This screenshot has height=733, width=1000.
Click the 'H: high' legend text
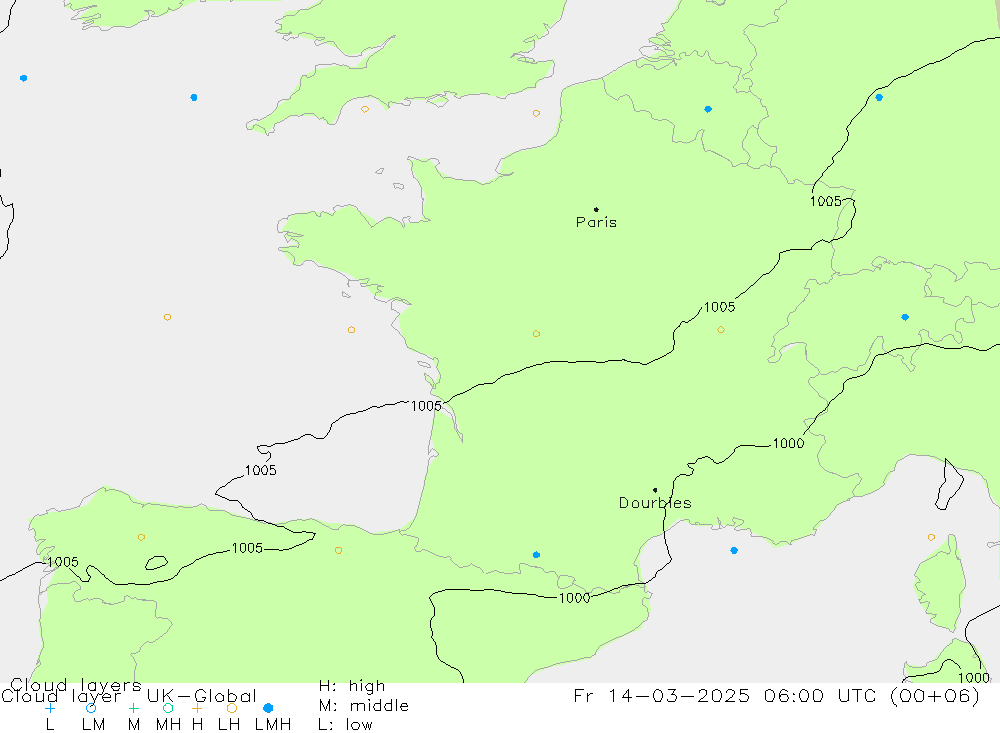coord(352,686)
